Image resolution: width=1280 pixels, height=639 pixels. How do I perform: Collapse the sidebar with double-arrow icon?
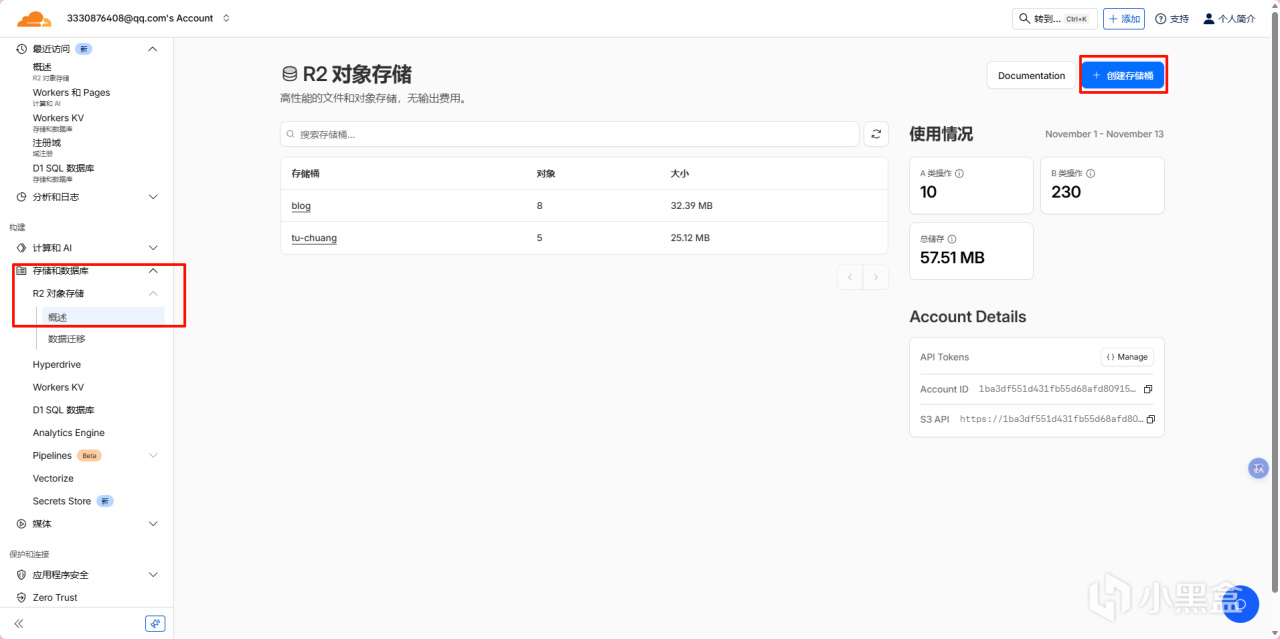point(19,623)
